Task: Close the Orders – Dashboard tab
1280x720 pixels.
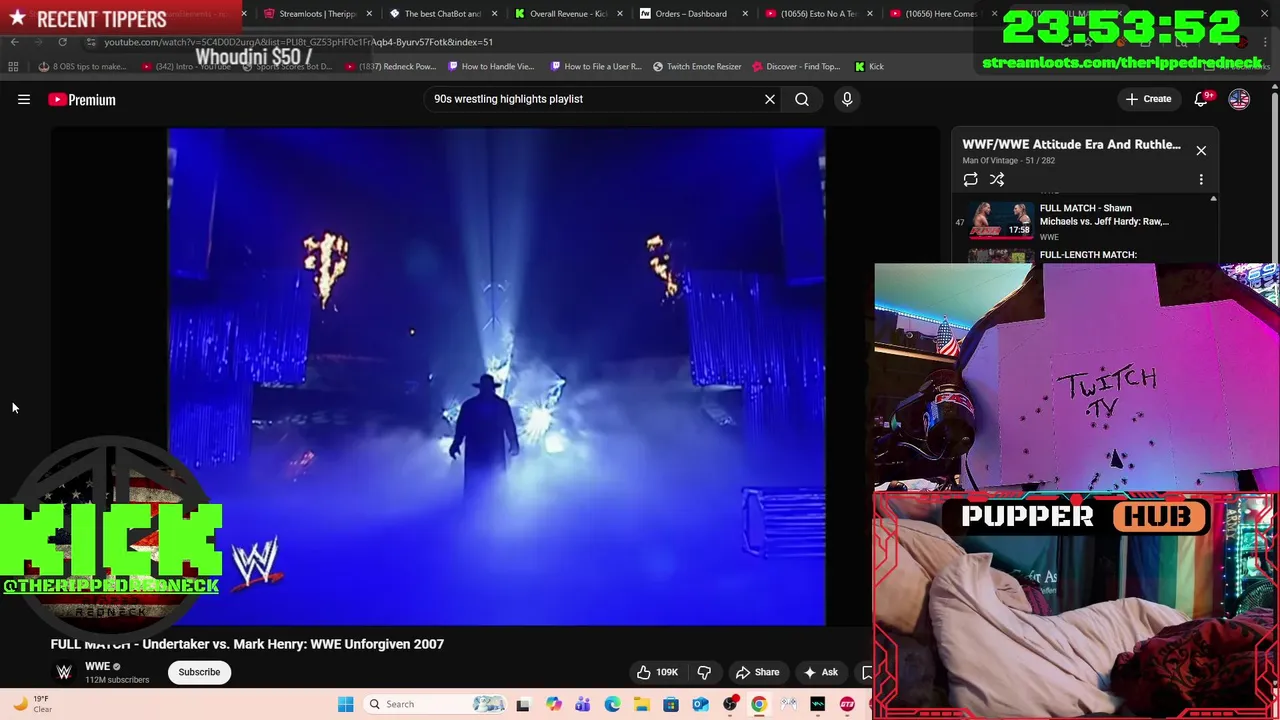Action: (745, 14)
